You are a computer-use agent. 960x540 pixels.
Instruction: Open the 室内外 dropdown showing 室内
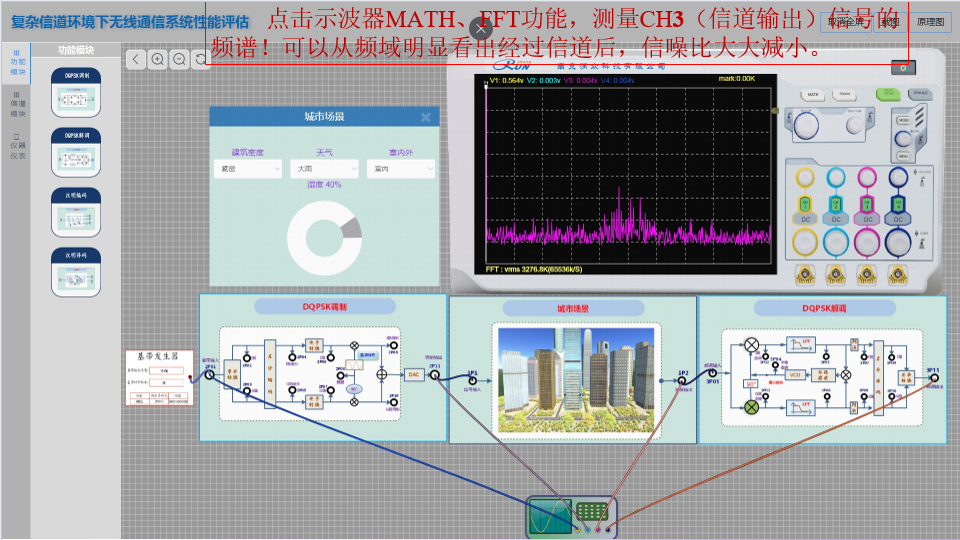[x=401, y=170]
